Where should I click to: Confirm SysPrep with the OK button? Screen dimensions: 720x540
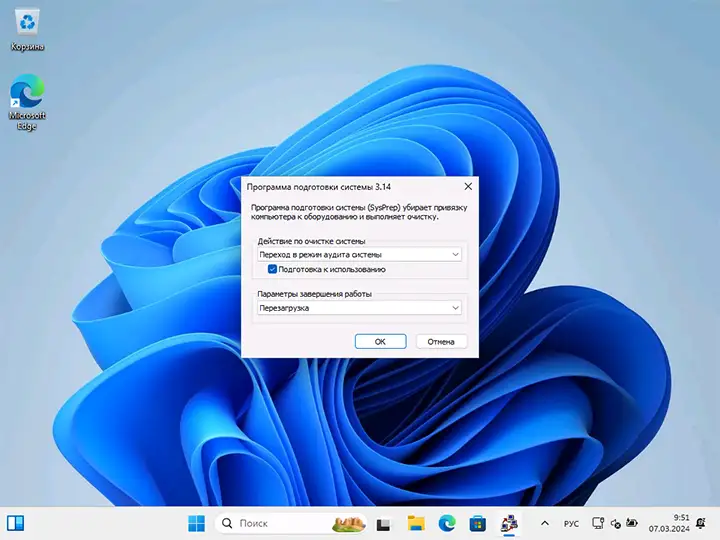pyautogui.click(x=380, y=341)
